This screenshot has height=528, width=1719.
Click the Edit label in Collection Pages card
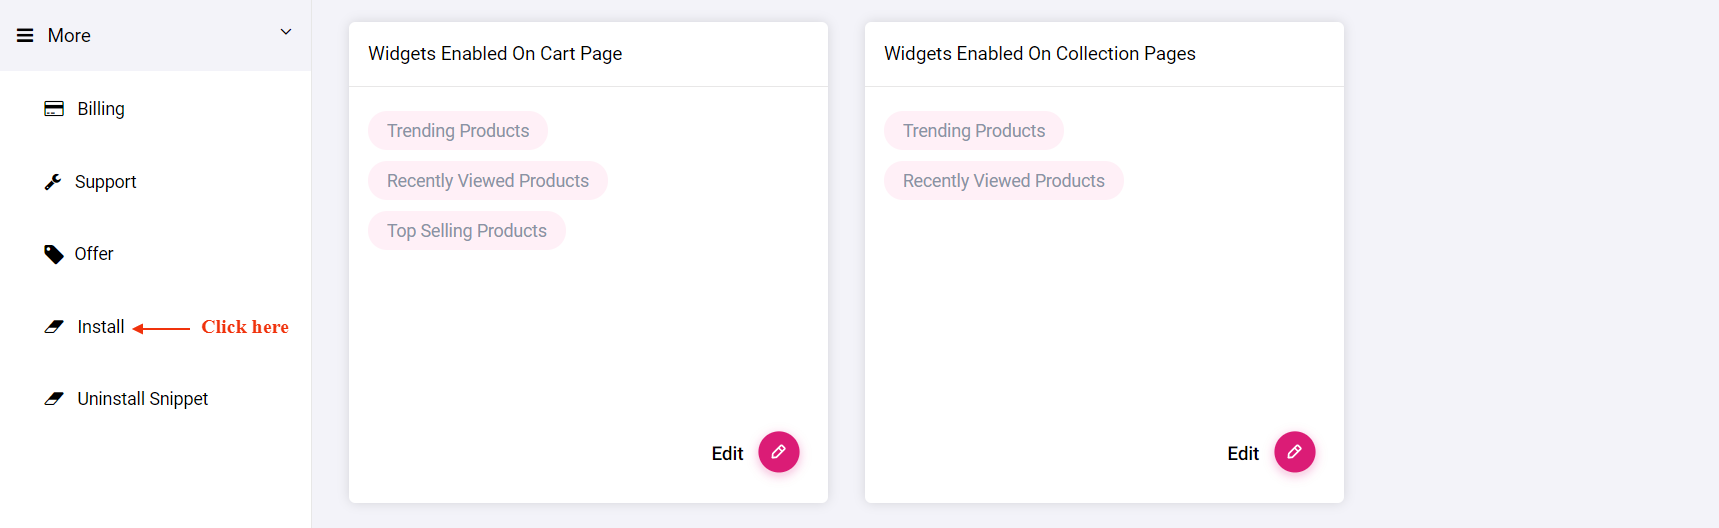(1243, 454)
